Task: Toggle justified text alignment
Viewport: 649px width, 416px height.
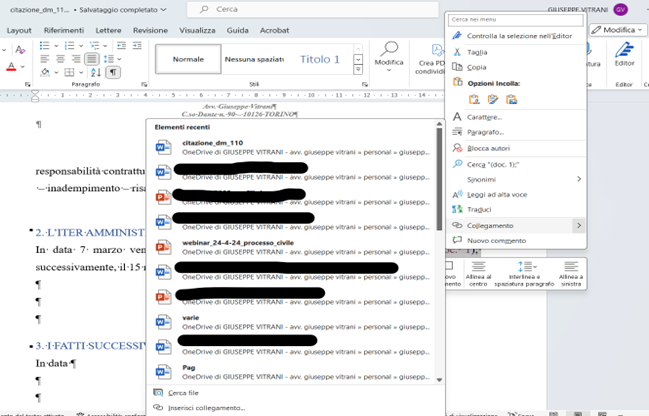Action: point(92,59)
